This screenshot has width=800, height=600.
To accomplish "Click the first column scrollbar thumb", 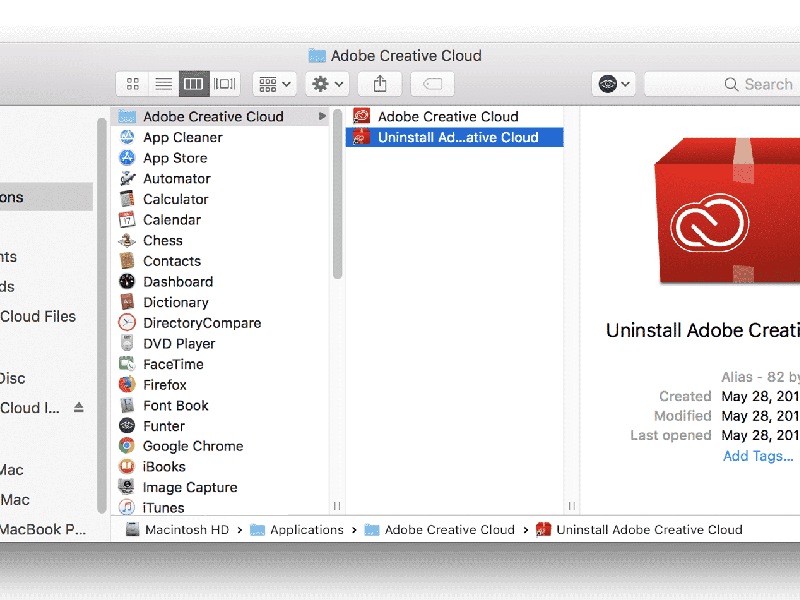I will point(337,194).
